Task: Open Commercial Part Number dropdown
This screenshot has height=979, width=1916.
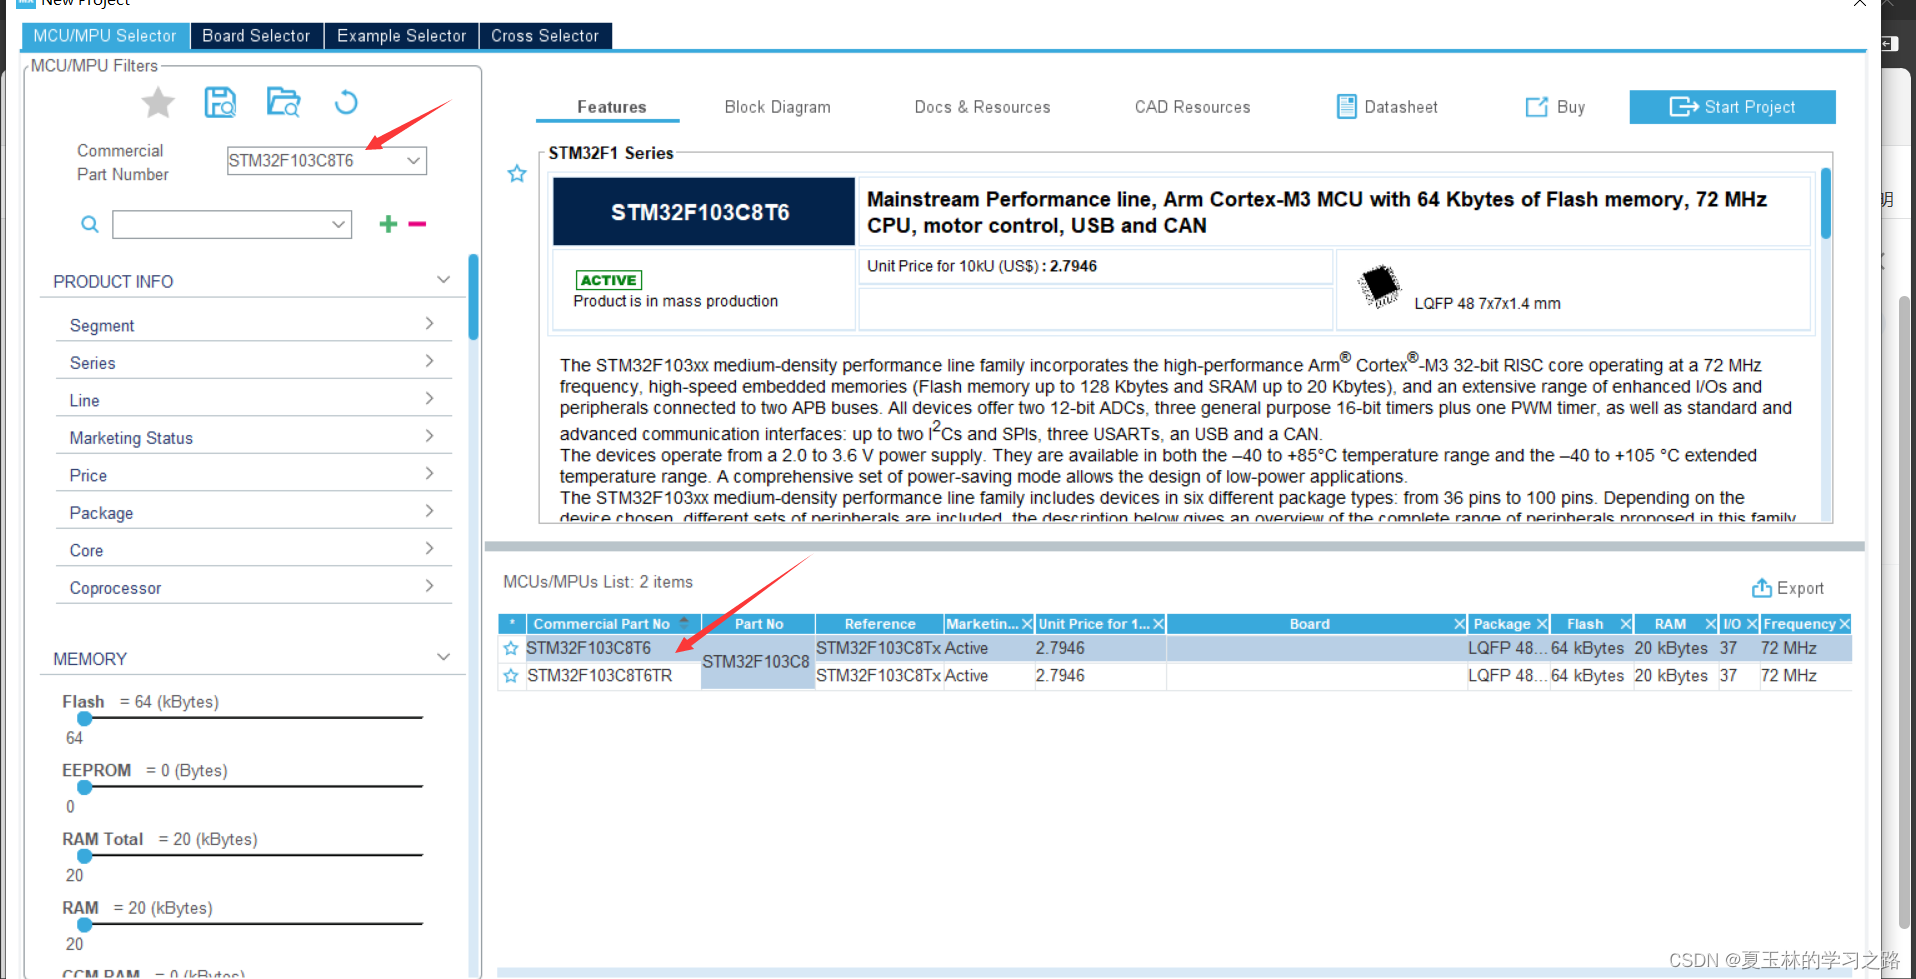Action: (x=413, y=160)
